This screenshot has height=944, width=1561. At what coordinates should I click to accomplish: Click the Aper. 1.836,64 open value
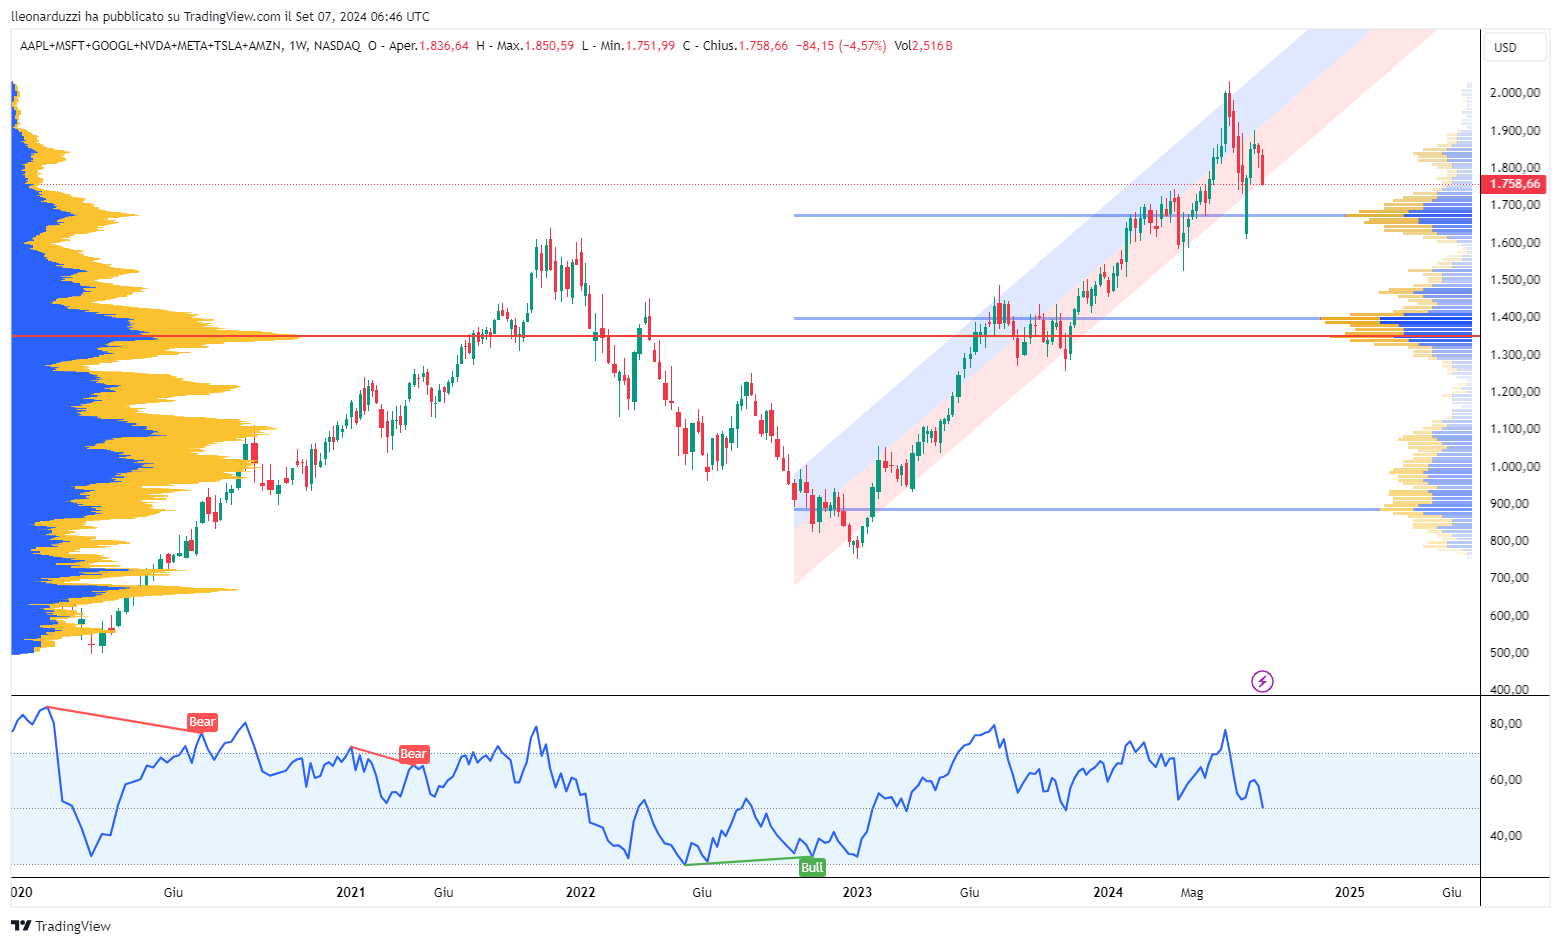tap(428, 46)
